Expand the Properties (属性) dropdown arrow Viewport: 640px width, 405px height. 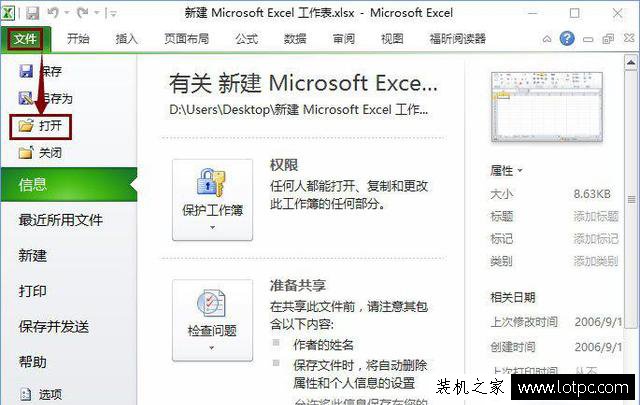(x=520, y=170)
